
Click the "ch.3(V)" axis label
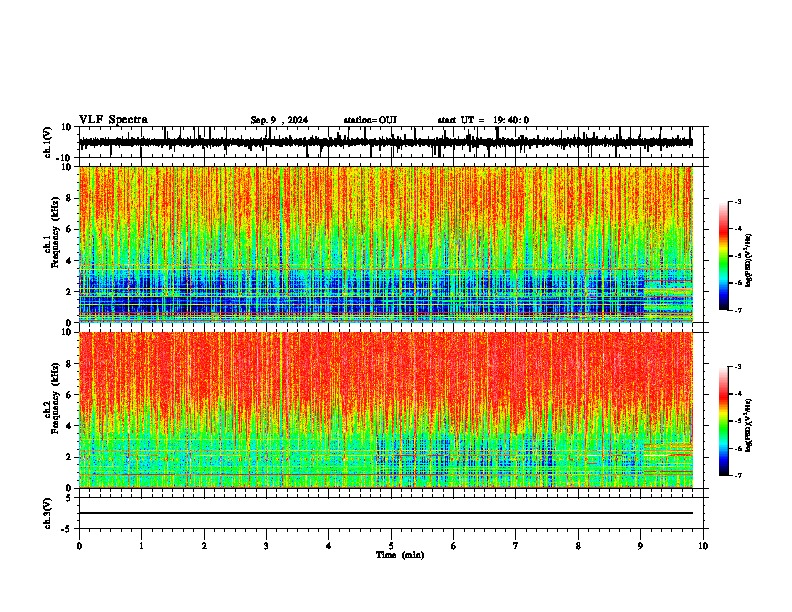[48, 513]
